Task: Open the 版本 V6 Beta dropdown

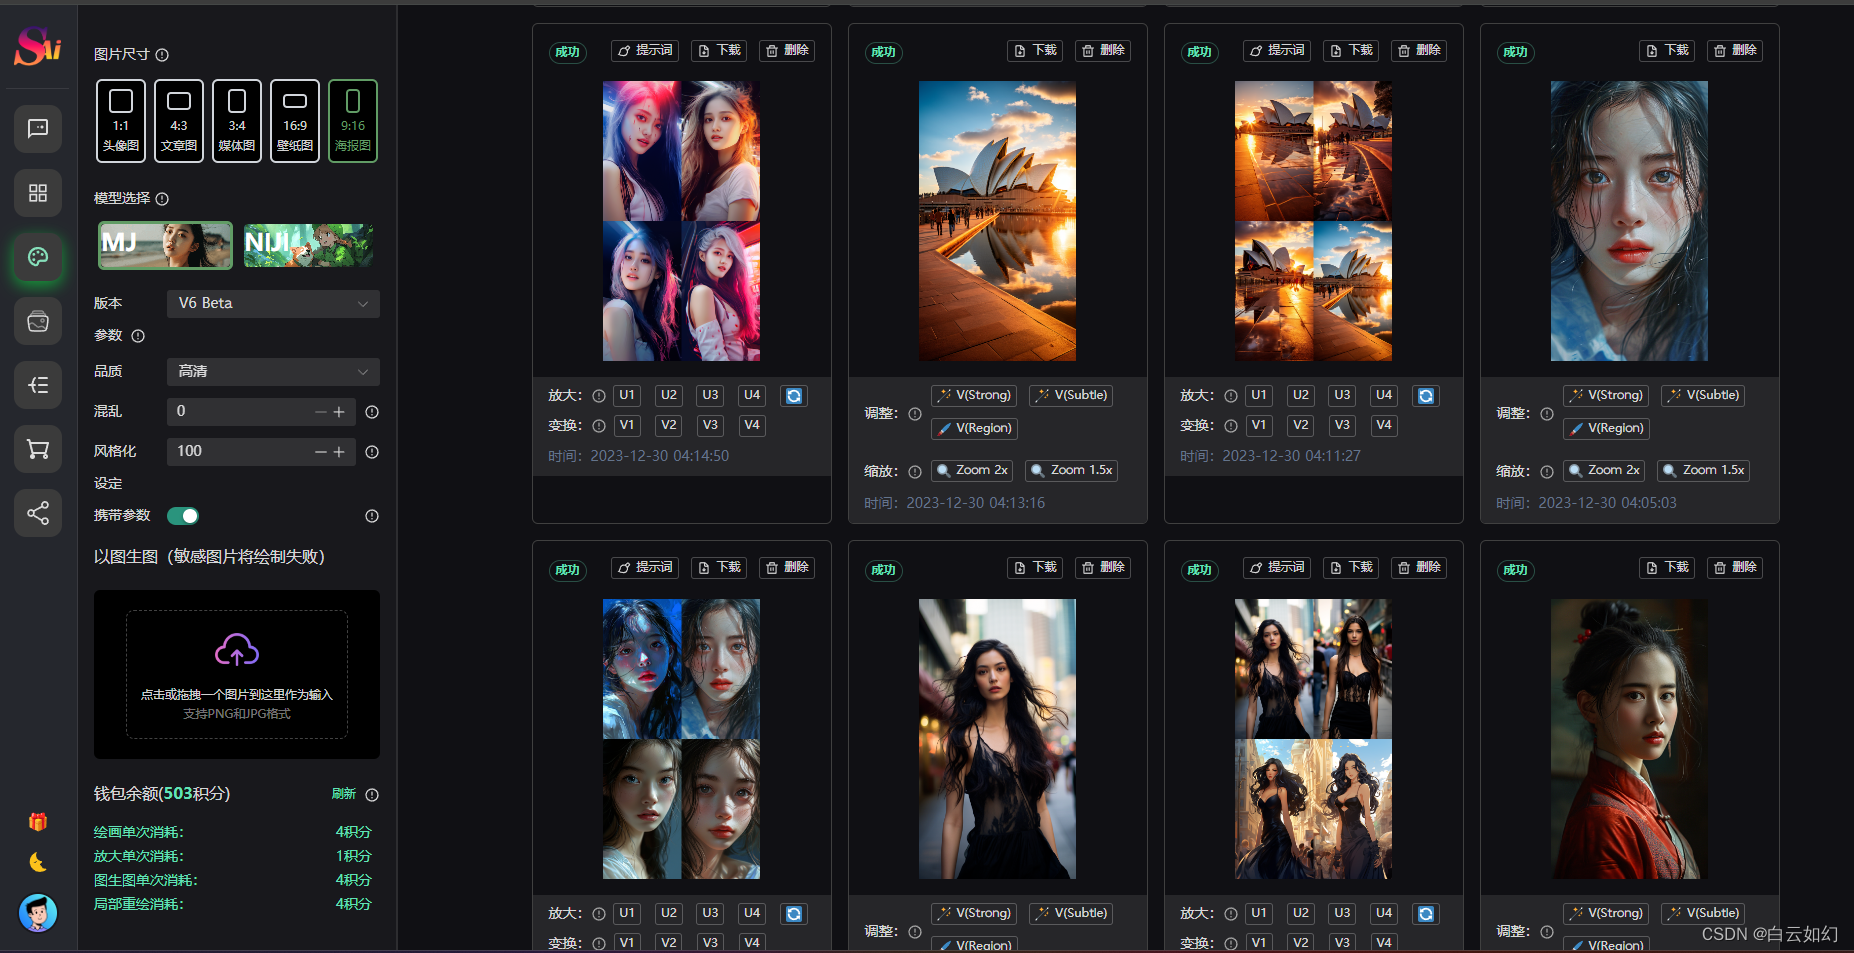Action: (x=273, y=303)
